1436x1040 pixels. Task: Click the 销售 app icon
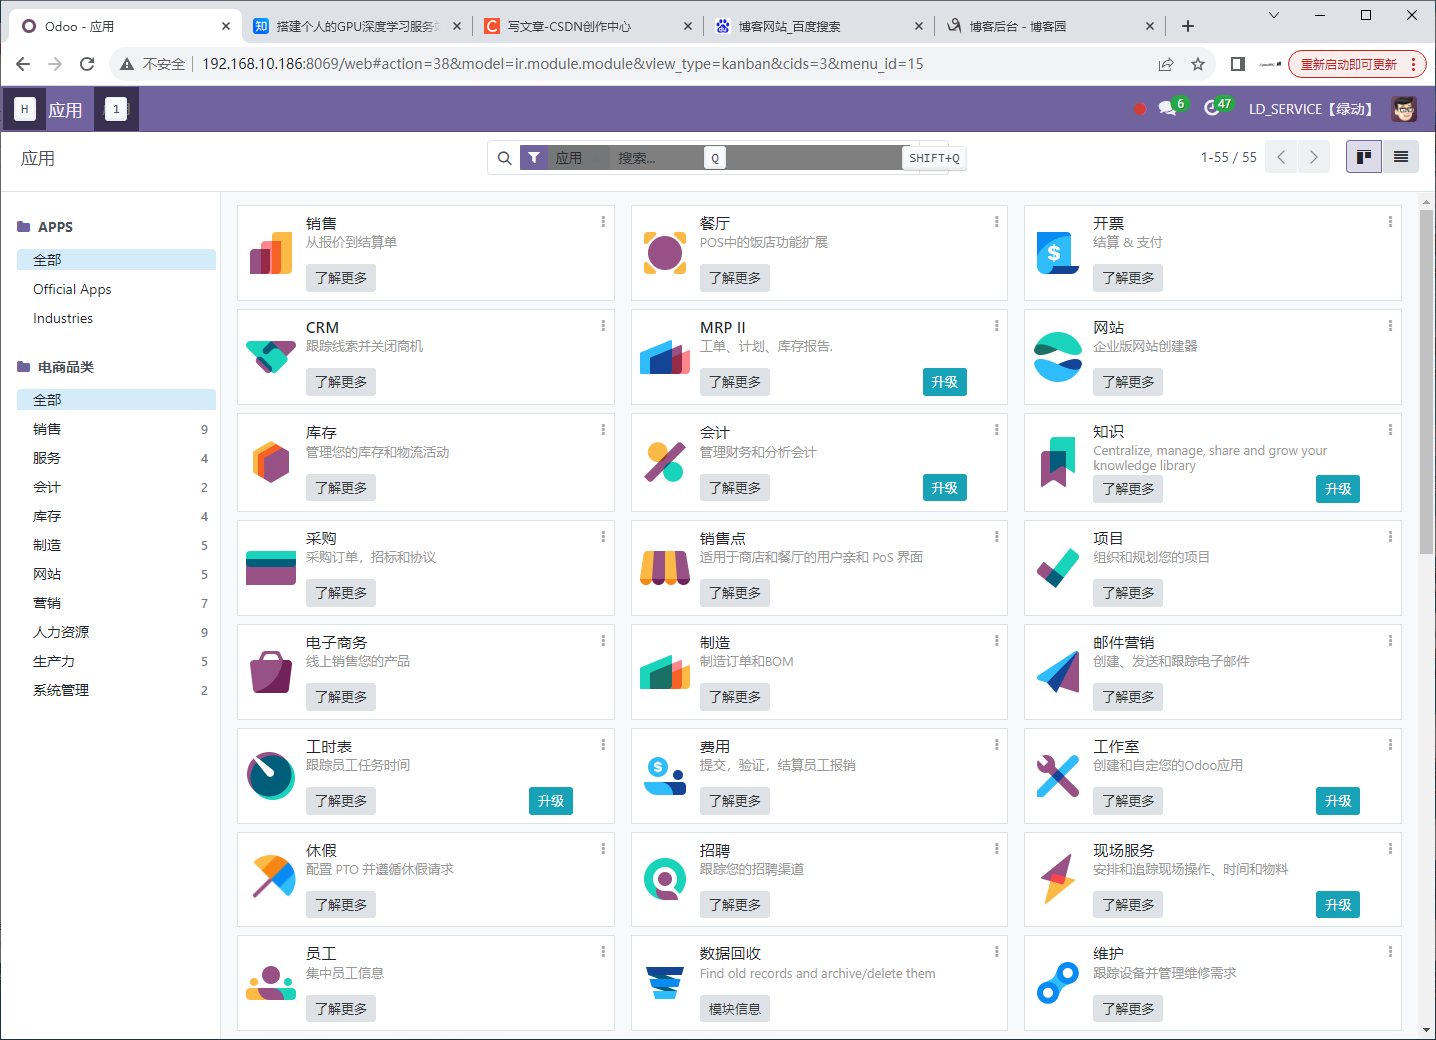[271, 253]
